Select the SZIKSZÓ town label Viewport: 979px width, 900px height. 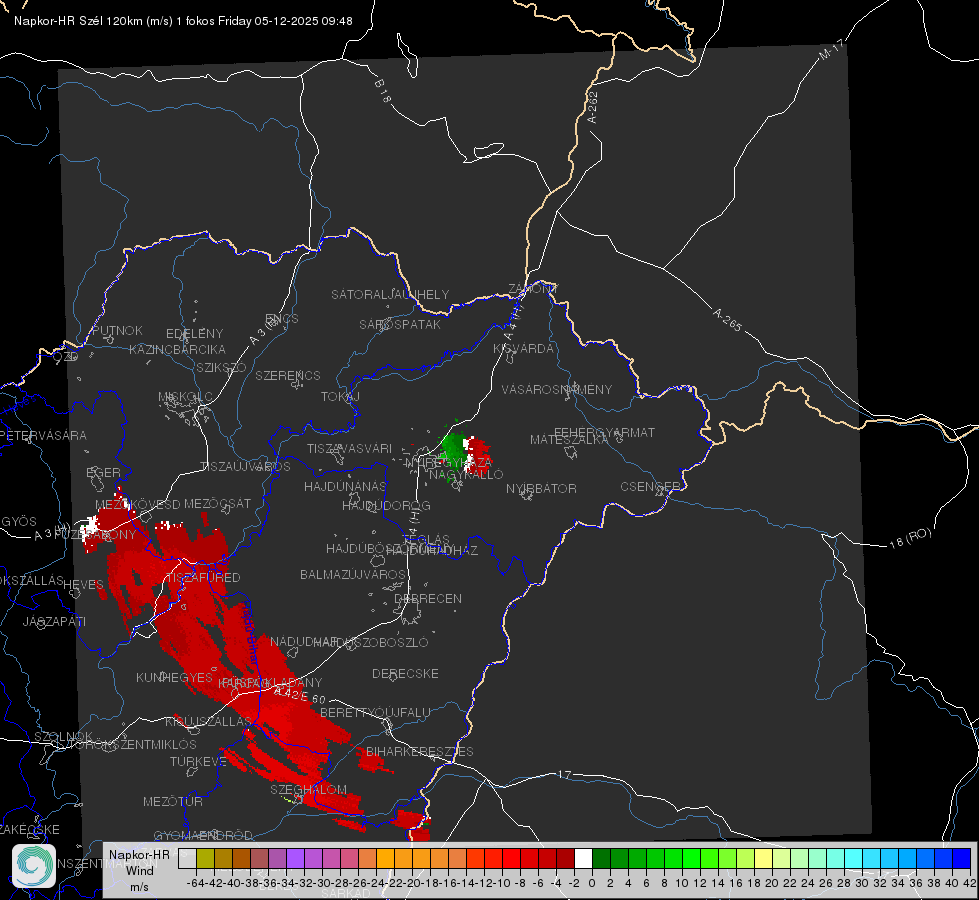click(222, 367)
